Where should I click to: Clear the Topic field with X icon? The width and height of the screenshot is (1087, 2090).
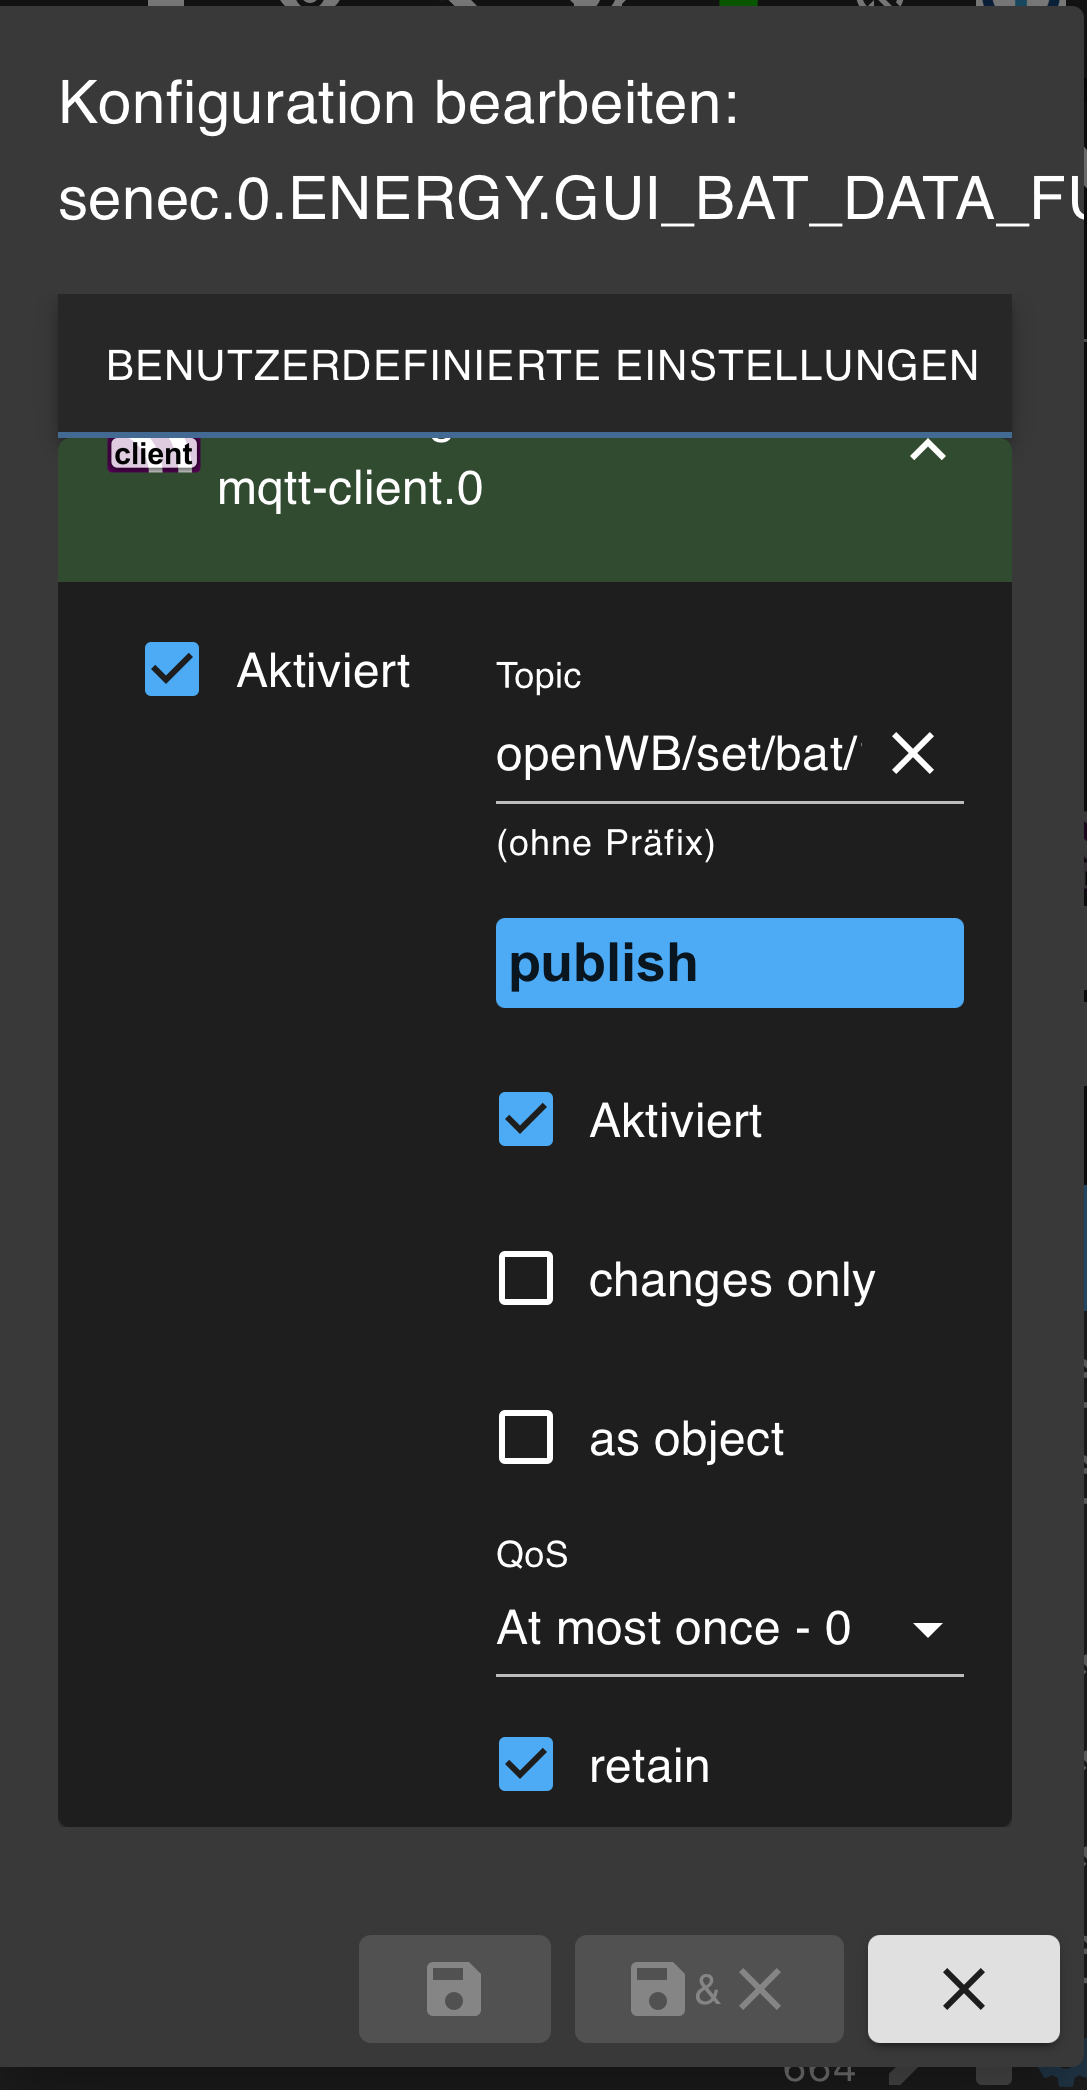coord(913,753)
